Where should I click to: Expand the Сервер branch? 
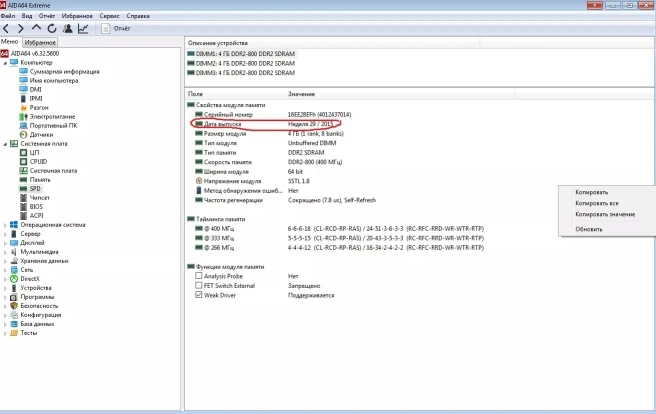(5, 234)
